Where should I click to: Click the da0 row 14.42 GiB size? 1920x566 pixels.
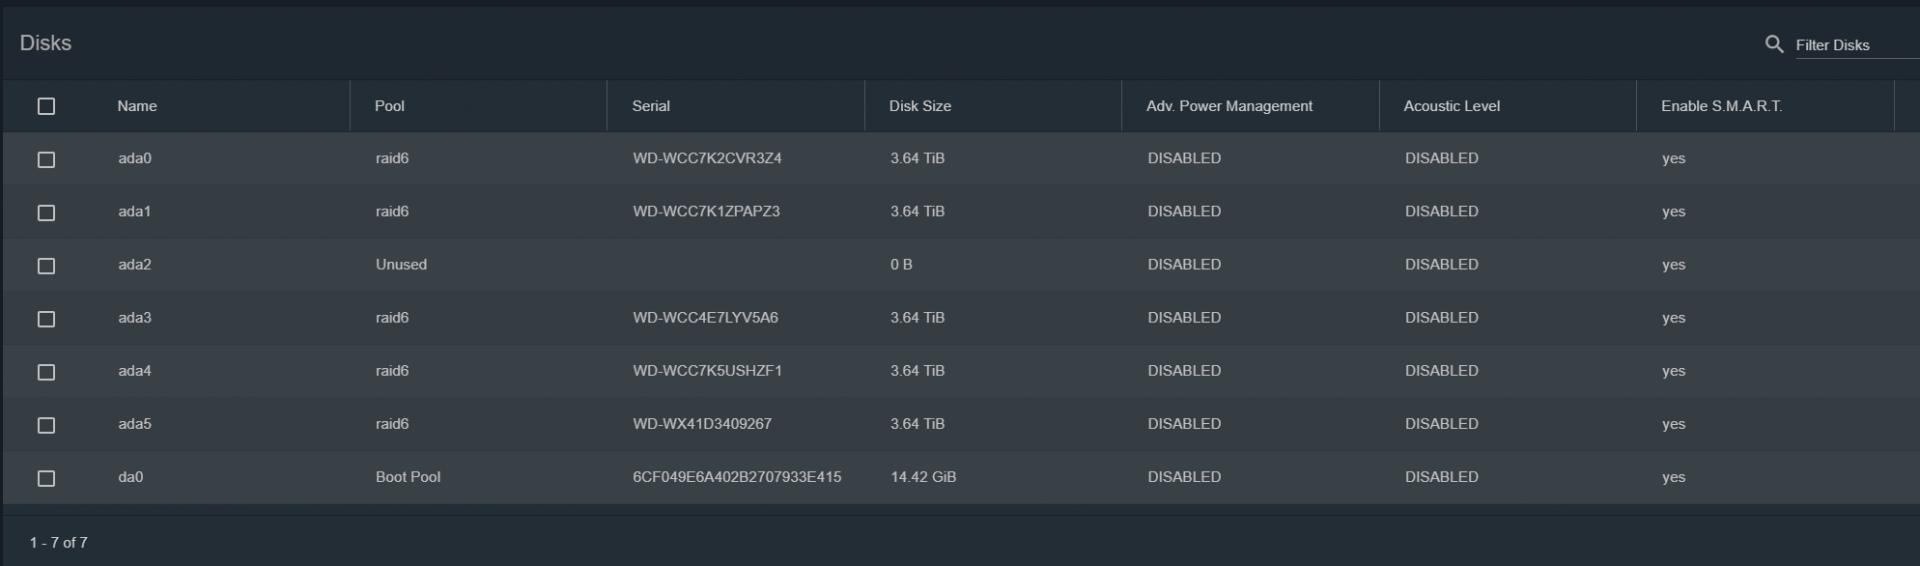(x=923, y=477)
